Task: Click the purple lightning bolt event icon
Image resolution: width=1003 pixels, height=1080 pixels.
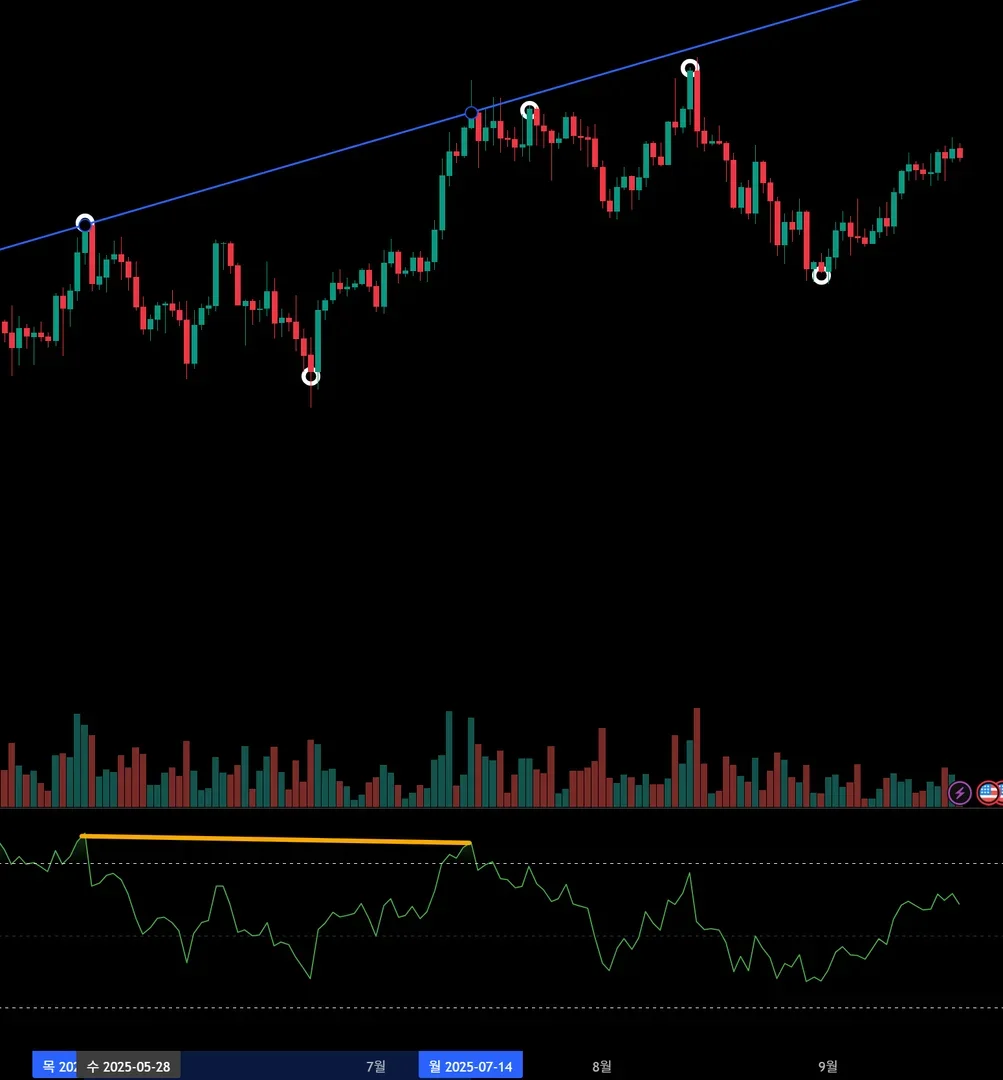Action: (x=960, y=793)
